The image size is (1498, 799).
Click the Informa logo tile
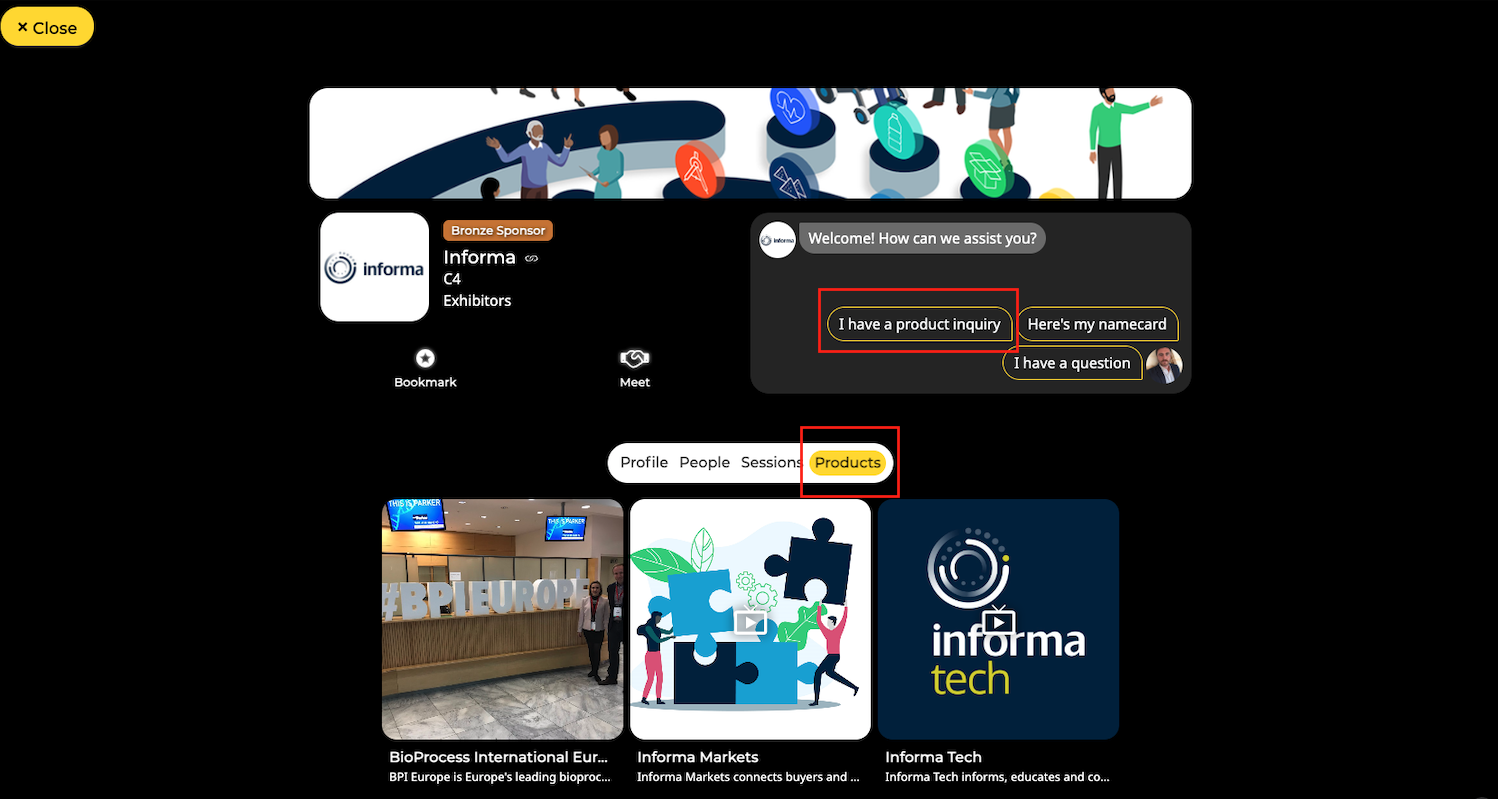pos(374,267)
